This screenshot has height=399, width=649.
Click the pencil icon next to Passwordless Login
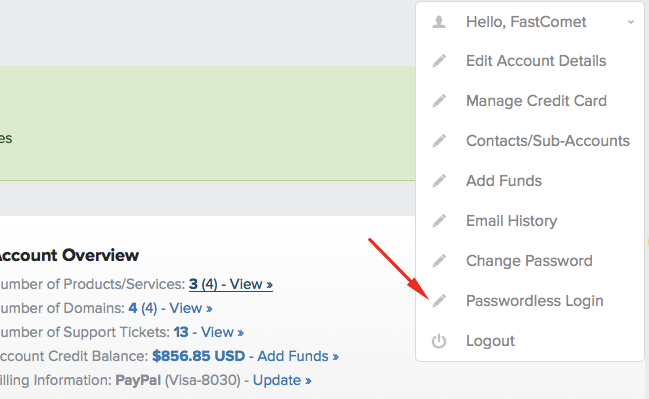tap(439, 301)
